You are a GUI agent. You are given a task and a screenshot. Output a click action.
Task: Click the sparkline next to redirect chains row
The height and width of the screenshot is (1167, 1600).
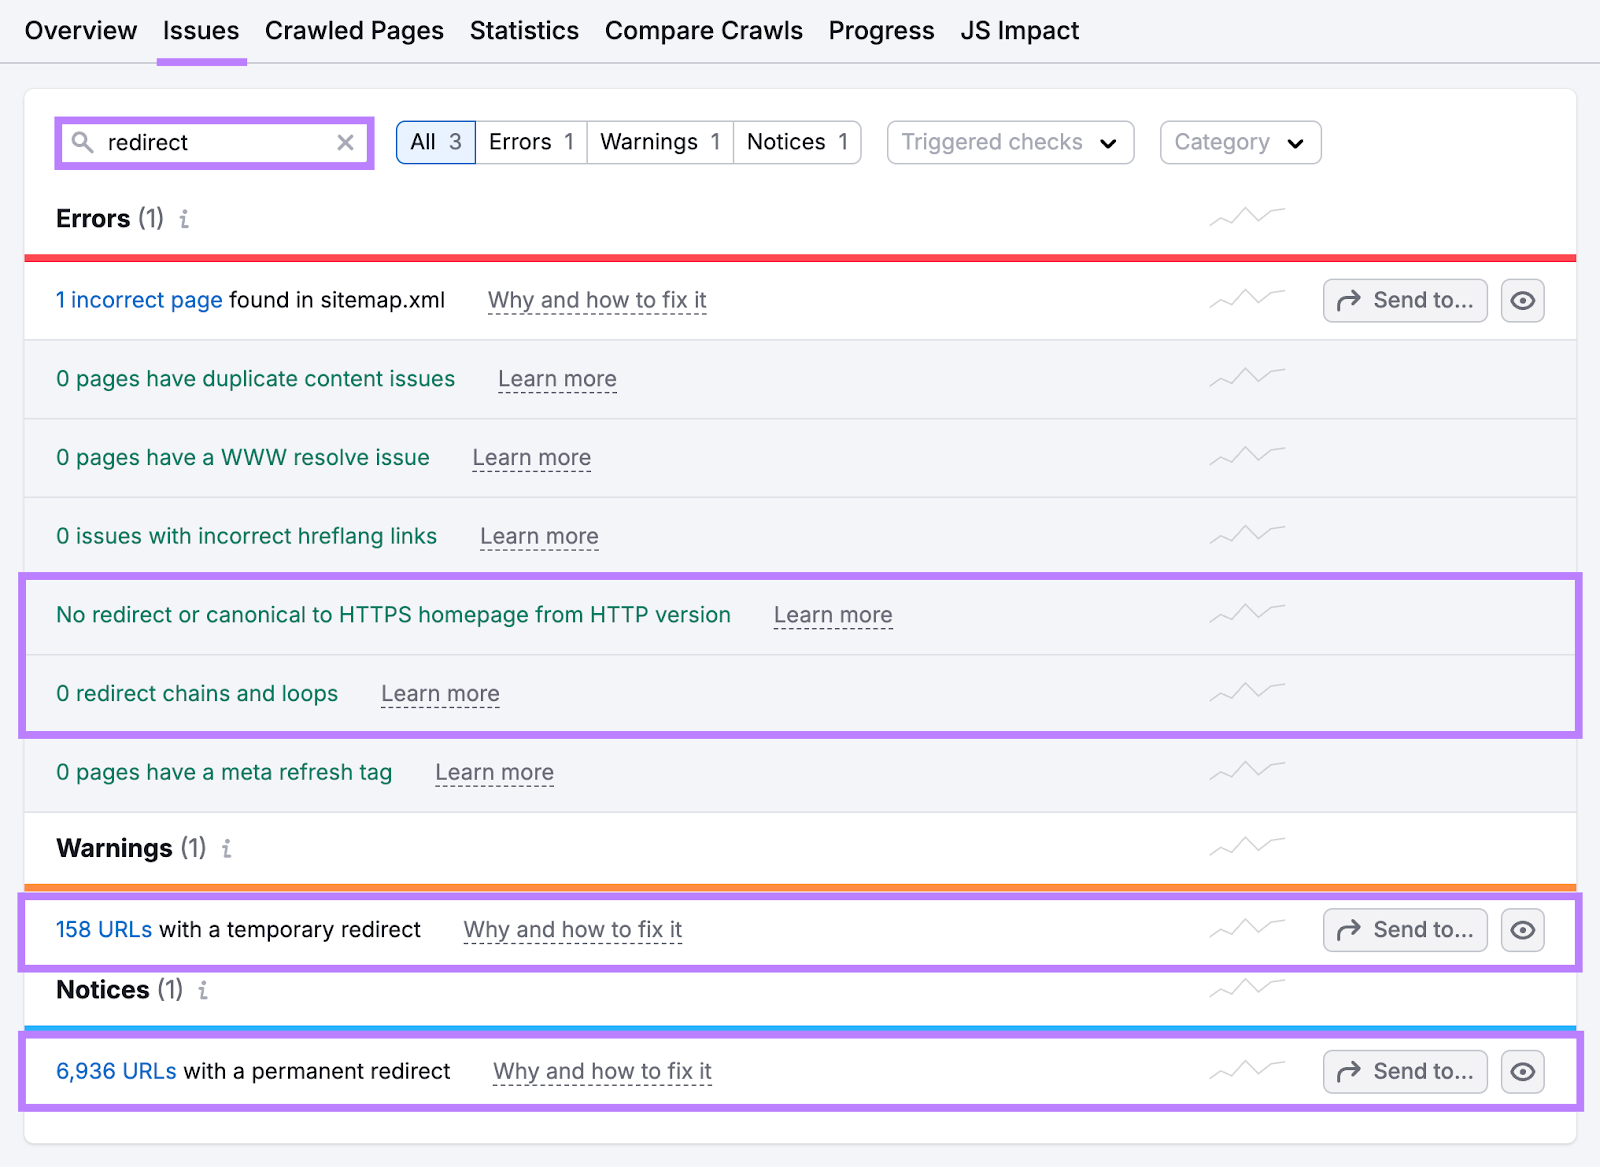1247,691
